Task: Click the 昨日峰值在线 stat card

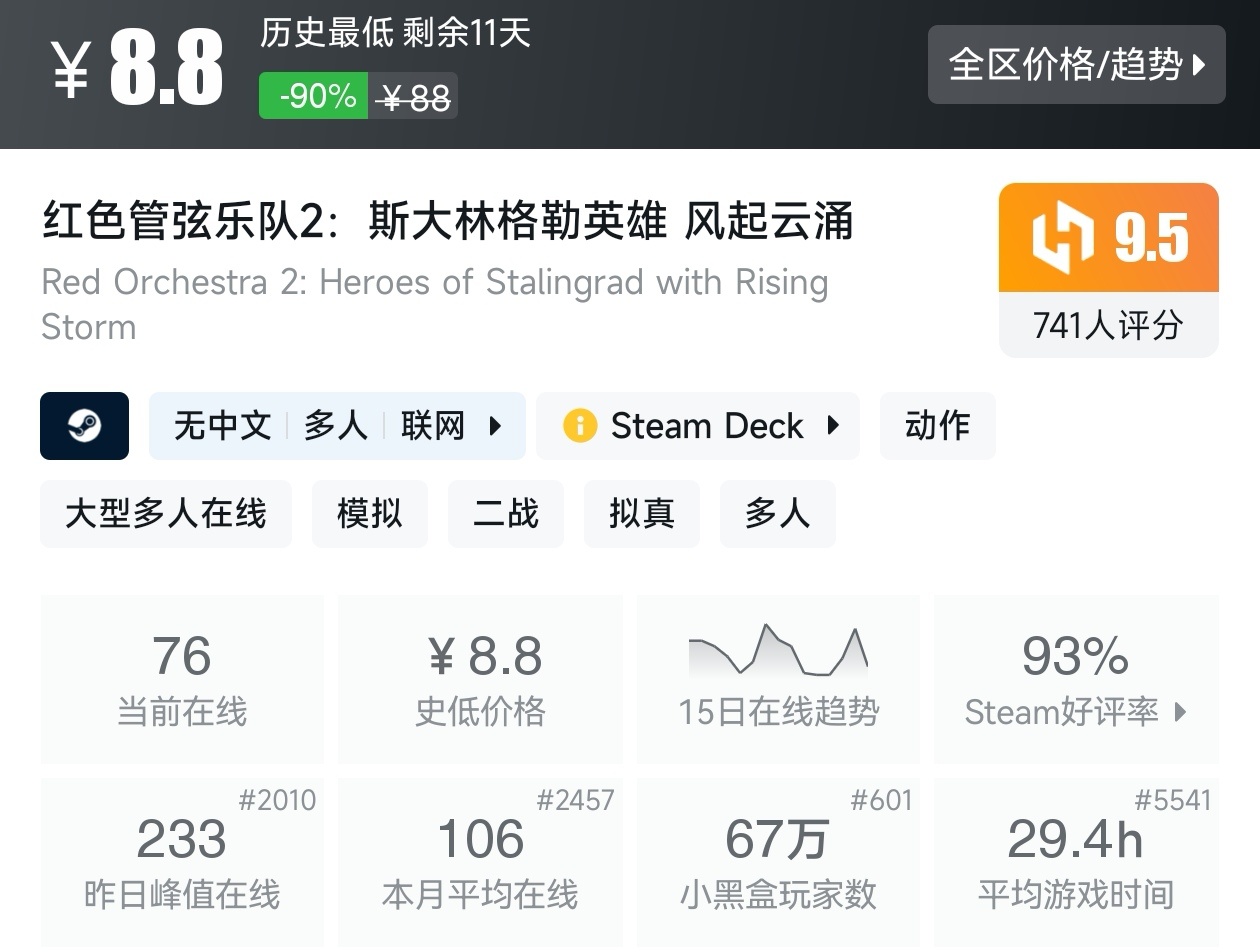Action: 182,862
